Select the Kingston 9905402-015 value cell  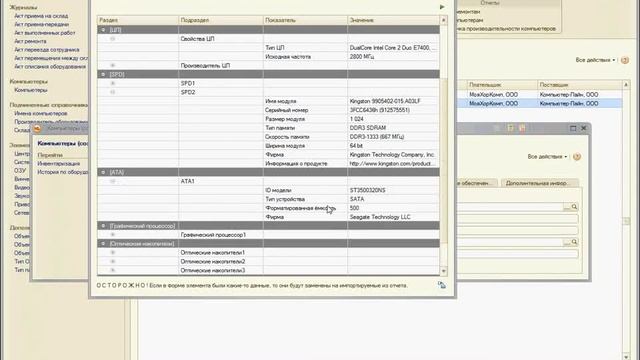(393, 101)
